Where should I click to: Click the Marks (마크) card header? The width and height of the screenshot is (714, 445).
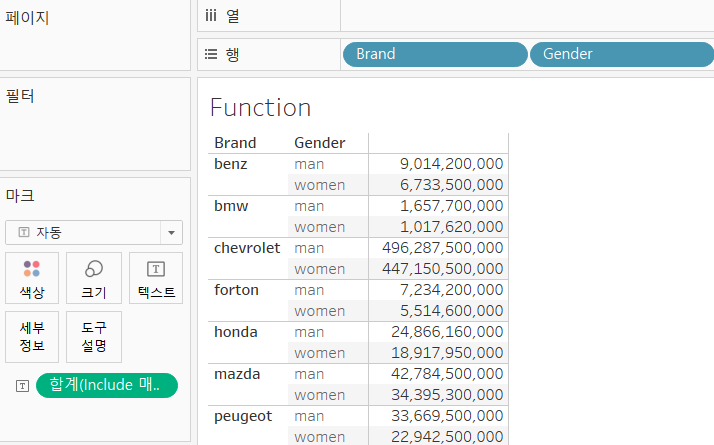coord(20,196)
